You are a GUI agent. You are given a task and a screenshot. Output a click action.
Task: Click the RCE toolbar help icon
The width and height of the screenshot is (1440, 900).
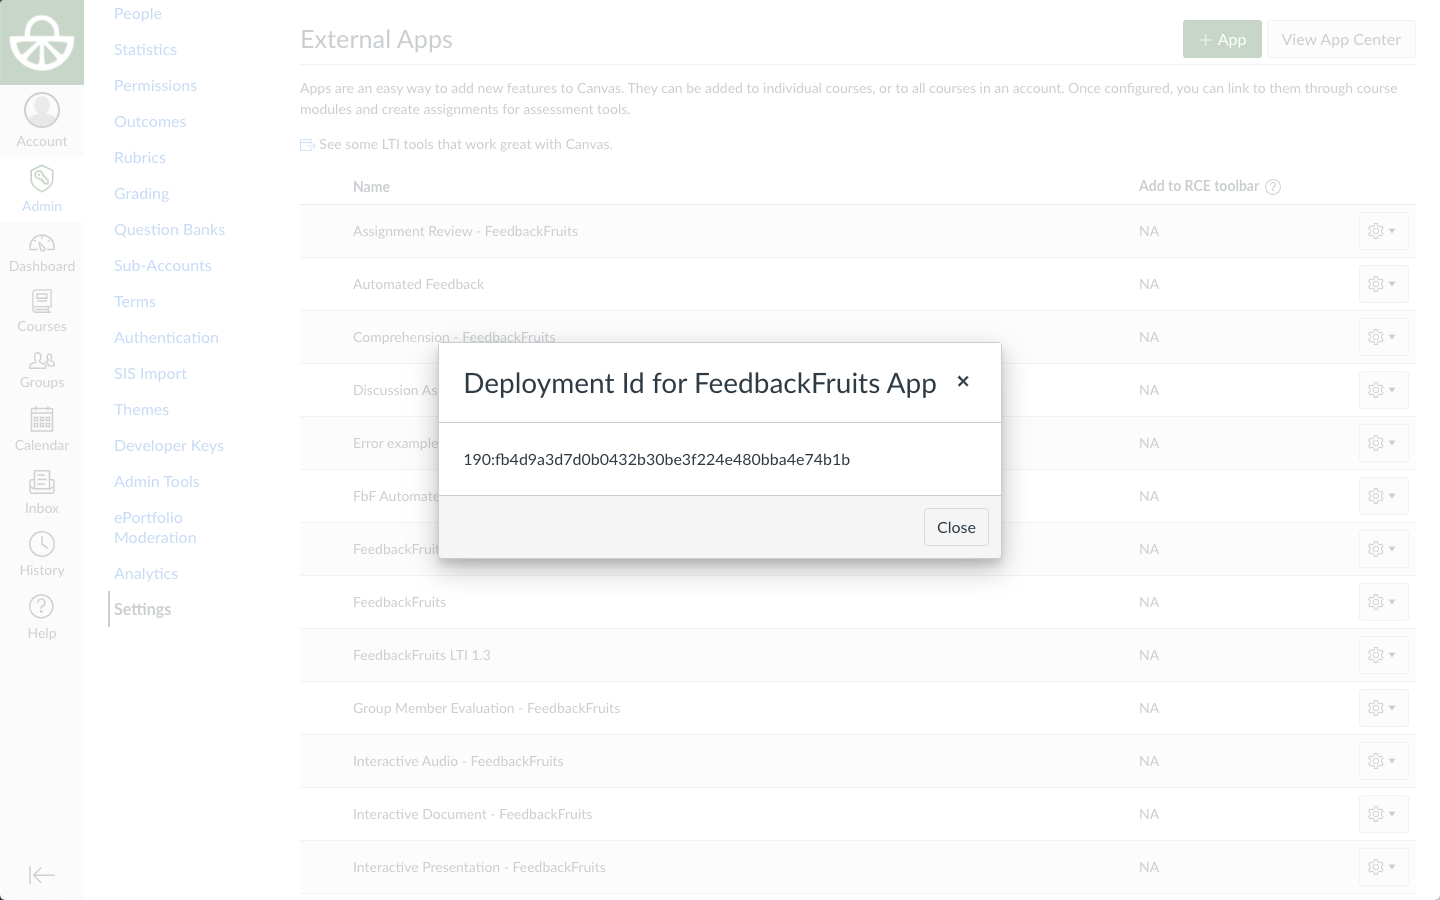1273,187
